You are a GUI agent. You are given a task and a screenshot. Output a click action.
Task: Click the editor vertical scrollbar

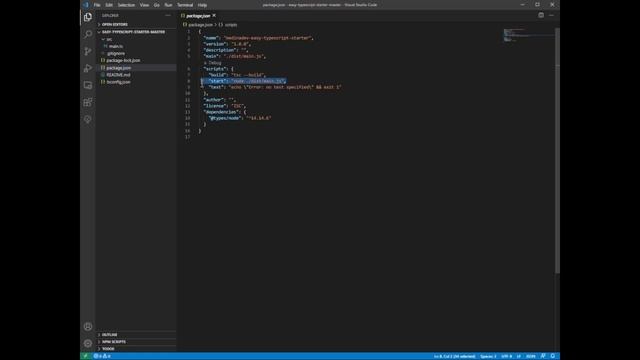point(557,151)
